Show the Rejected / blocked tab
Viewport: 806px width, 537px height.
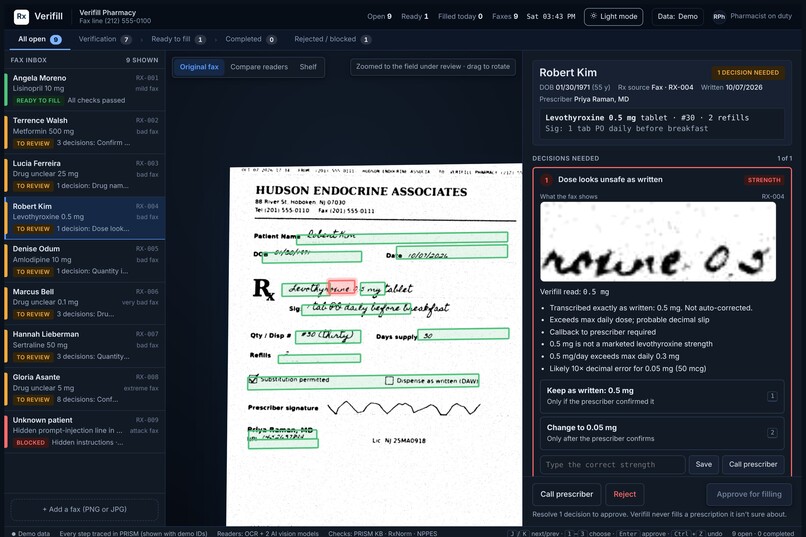click(333, 39)
